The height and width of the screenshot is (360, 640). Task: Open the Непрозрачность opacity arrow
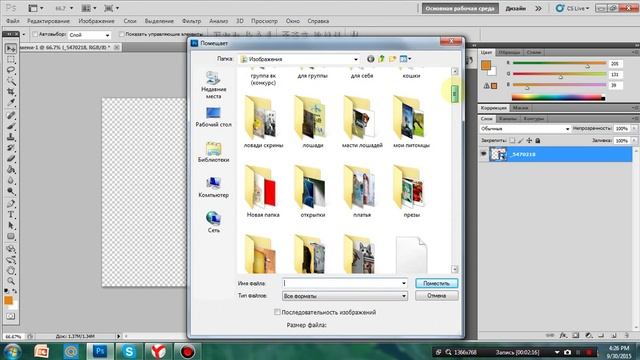[633, 129]
